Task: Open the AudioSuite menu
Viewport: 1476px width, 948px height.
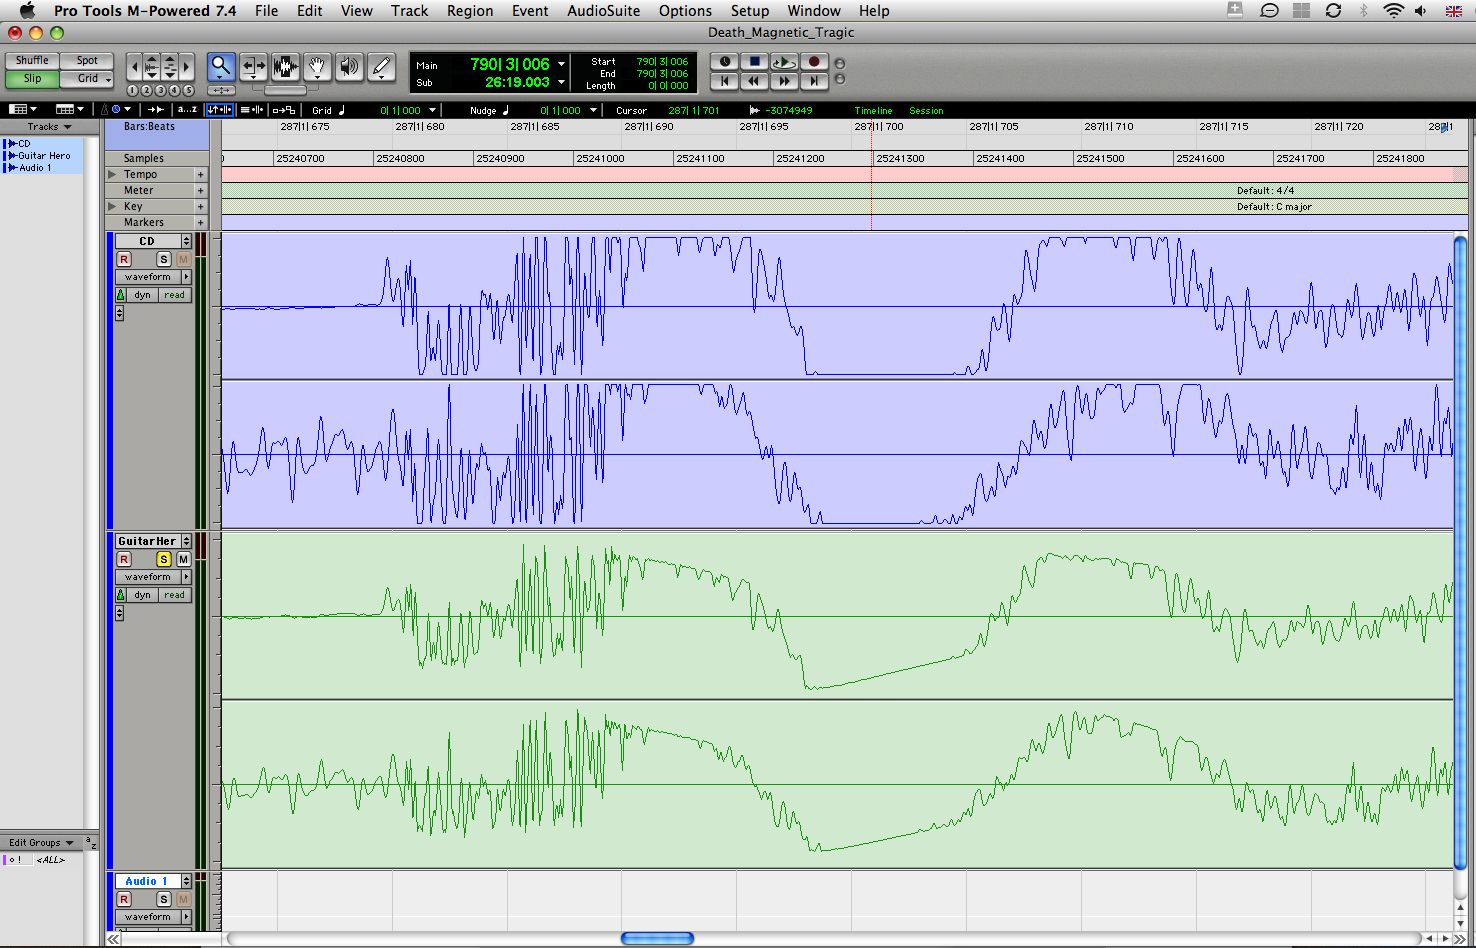Action: [x=604, y=11]
